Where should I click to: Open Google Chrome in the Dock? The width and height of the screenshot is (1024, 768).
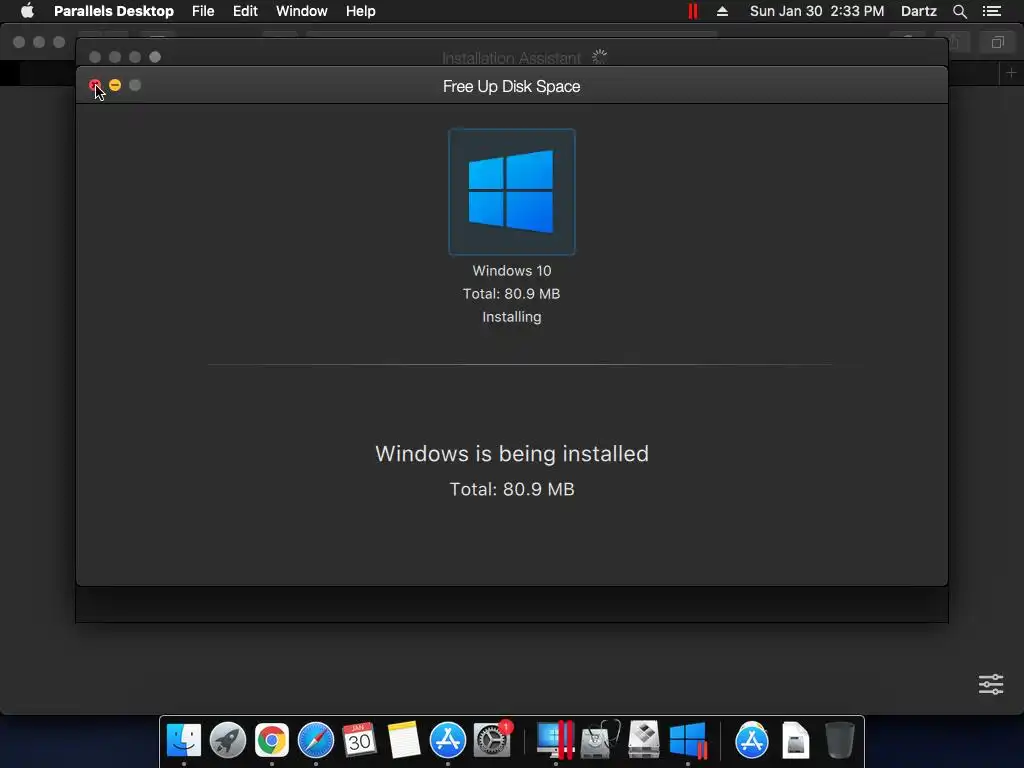pyautogui.click(x=272, y=740)
